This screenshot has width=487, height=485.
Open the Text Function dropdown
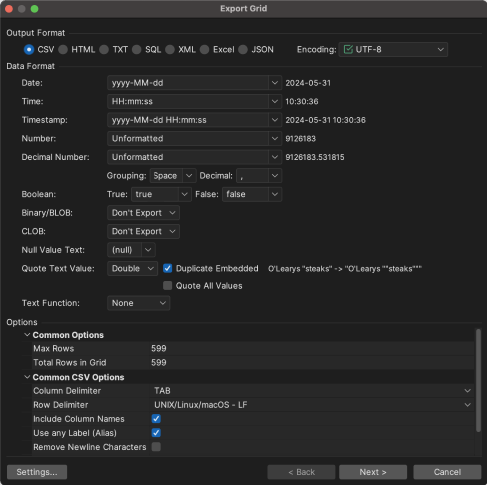[x=138, y=303]
